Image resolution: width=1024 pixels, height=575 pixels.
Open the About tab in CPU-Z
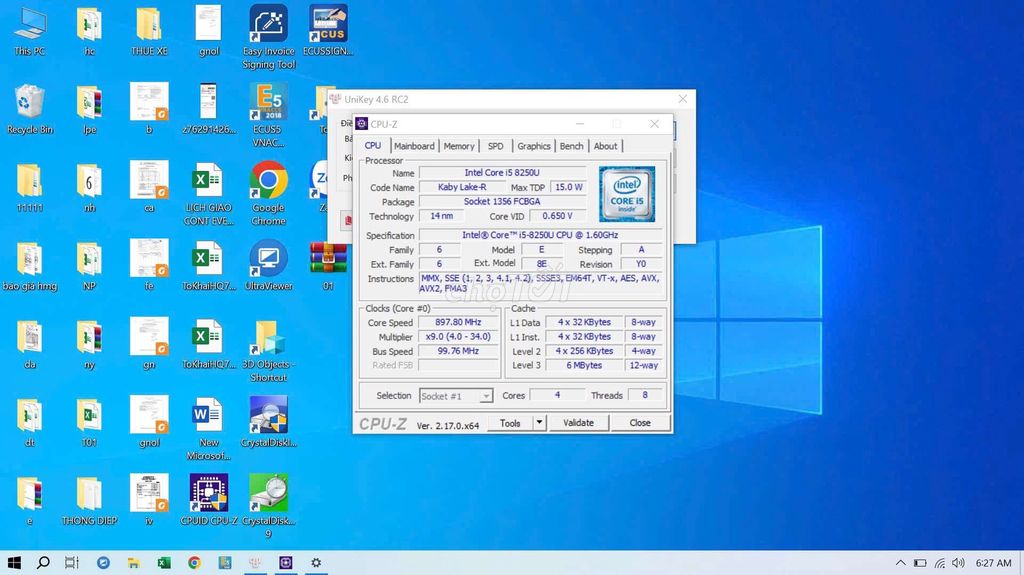[605, 146]
